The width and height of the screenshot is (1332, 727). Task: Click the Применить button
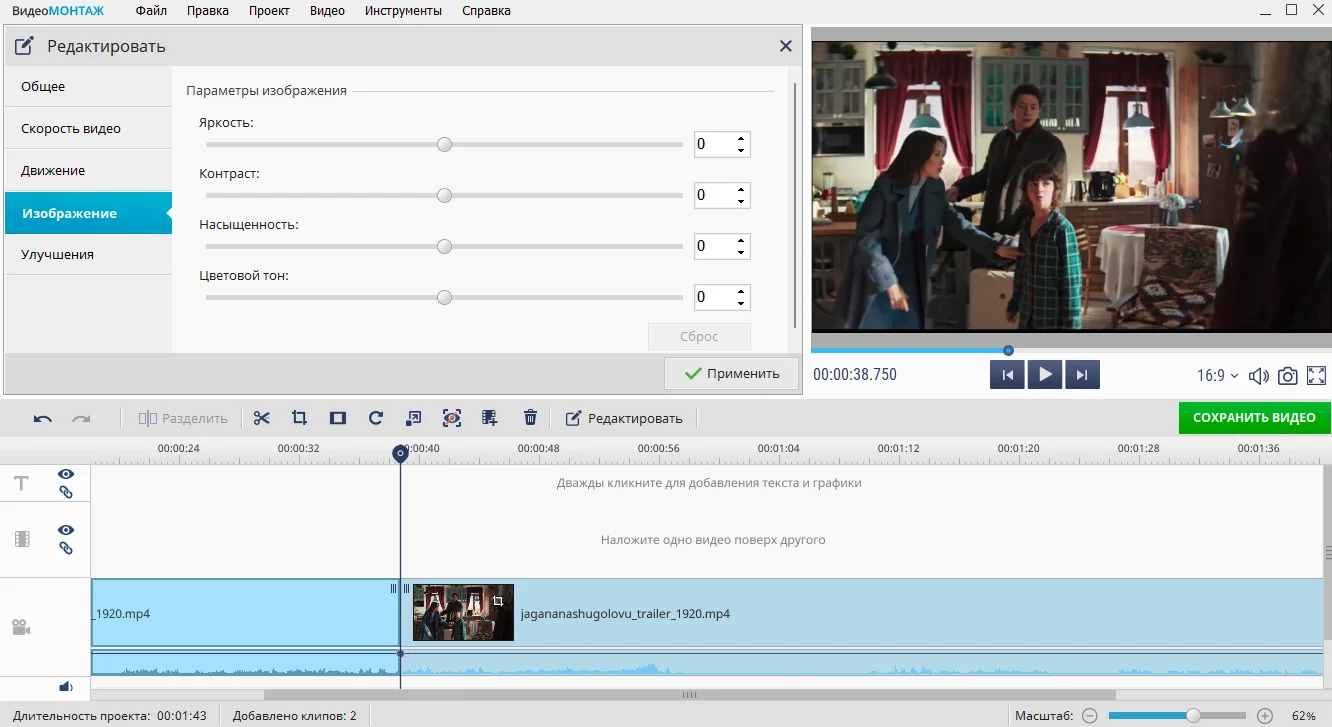[732, 373]
